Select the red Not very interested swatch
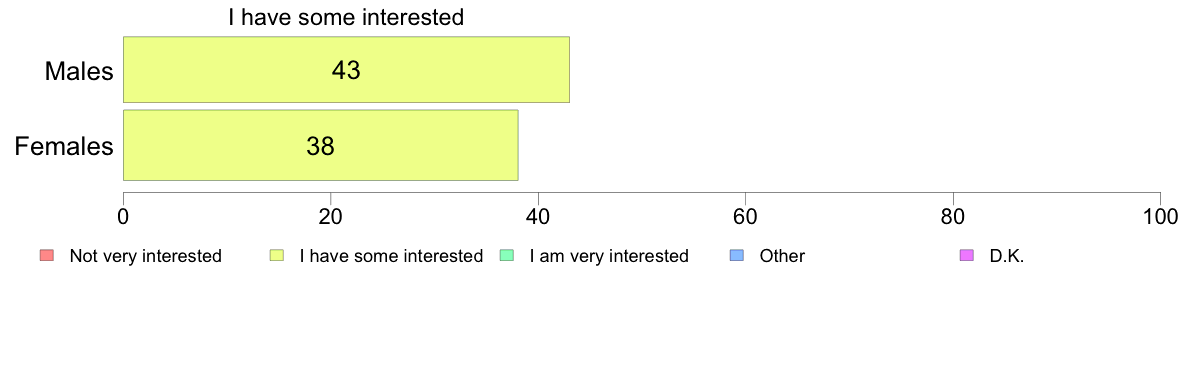The height and width of the screenshot is (368, 1188). tap(45, 256)
